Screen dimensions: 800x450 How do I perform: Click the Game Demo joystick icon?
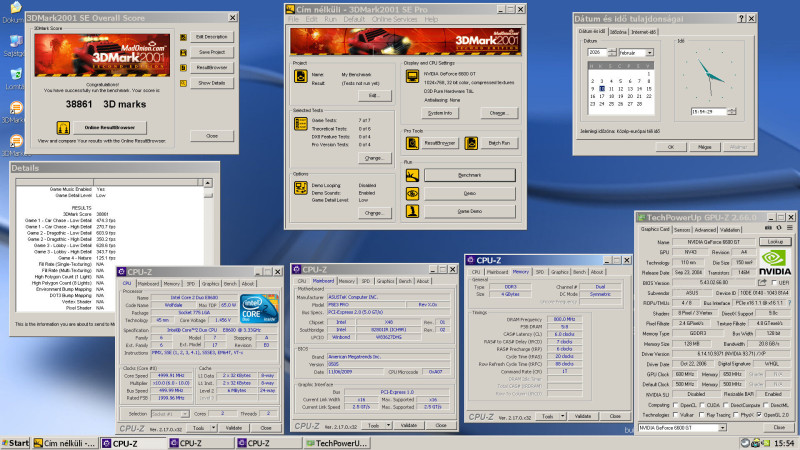[x=413, y=212]
